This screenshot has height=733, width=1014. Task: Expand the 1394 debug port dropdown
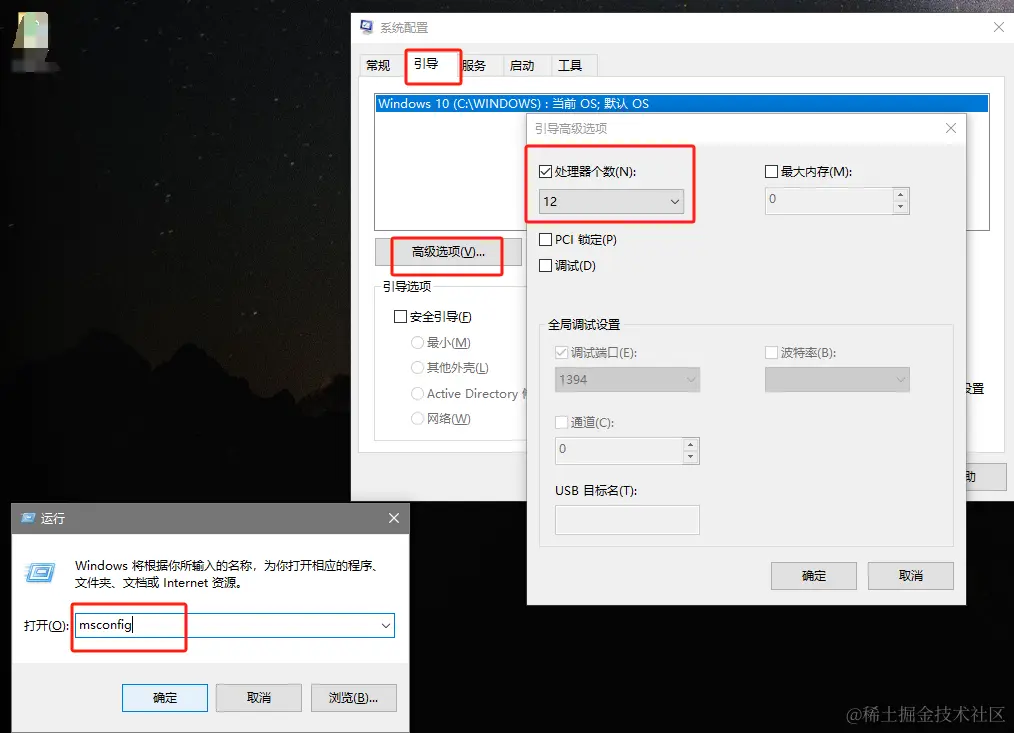tap(627, 380)
